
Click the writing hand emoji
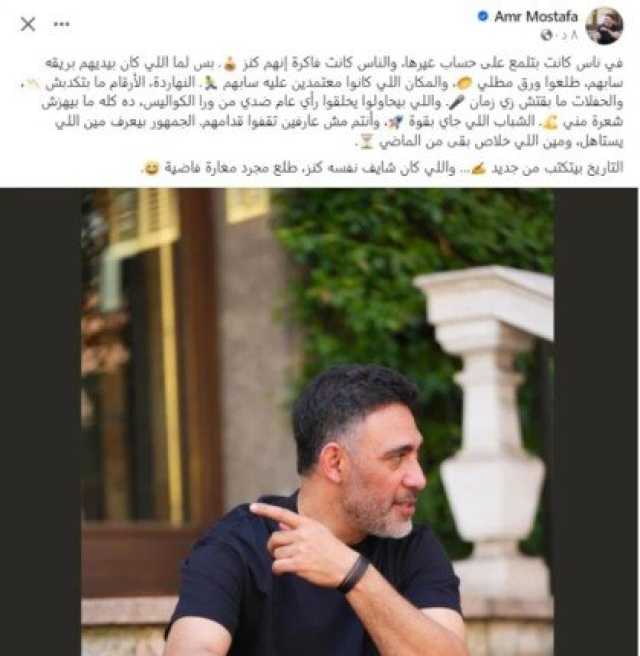pyautogui.click(x=479, y=168)
